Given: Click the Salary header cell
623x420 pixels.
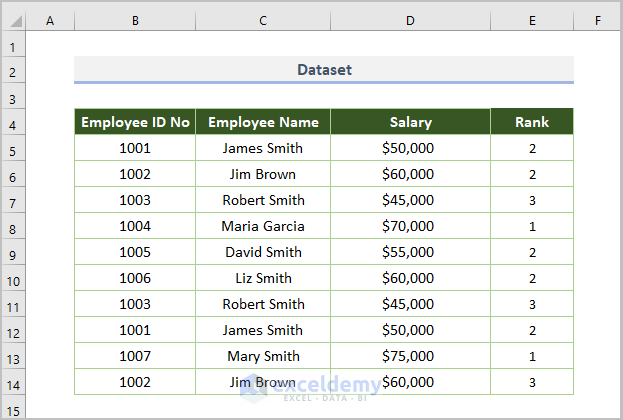Looking at the screenshot, I should tap(410, 122).
